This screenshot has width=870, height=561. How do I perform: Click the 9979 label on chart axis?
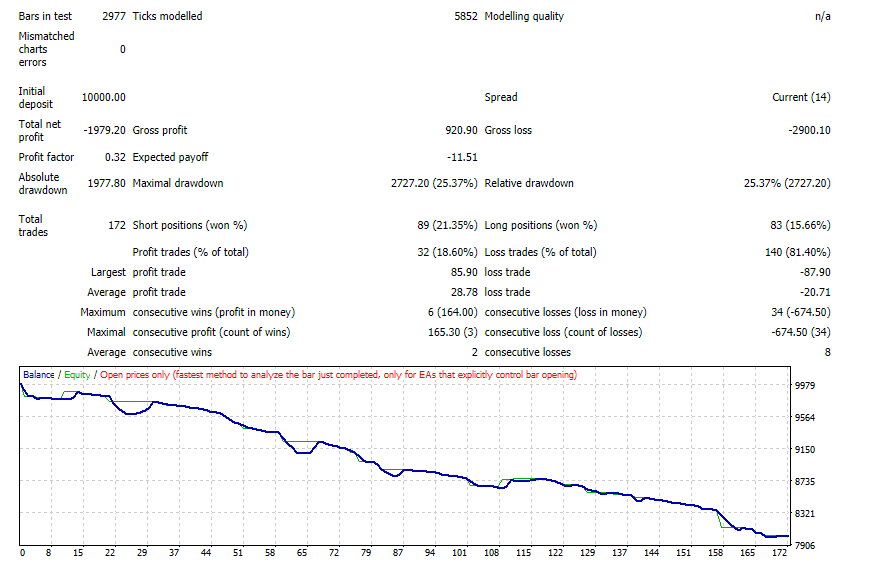pyautogui.click(x=805, y=386)
